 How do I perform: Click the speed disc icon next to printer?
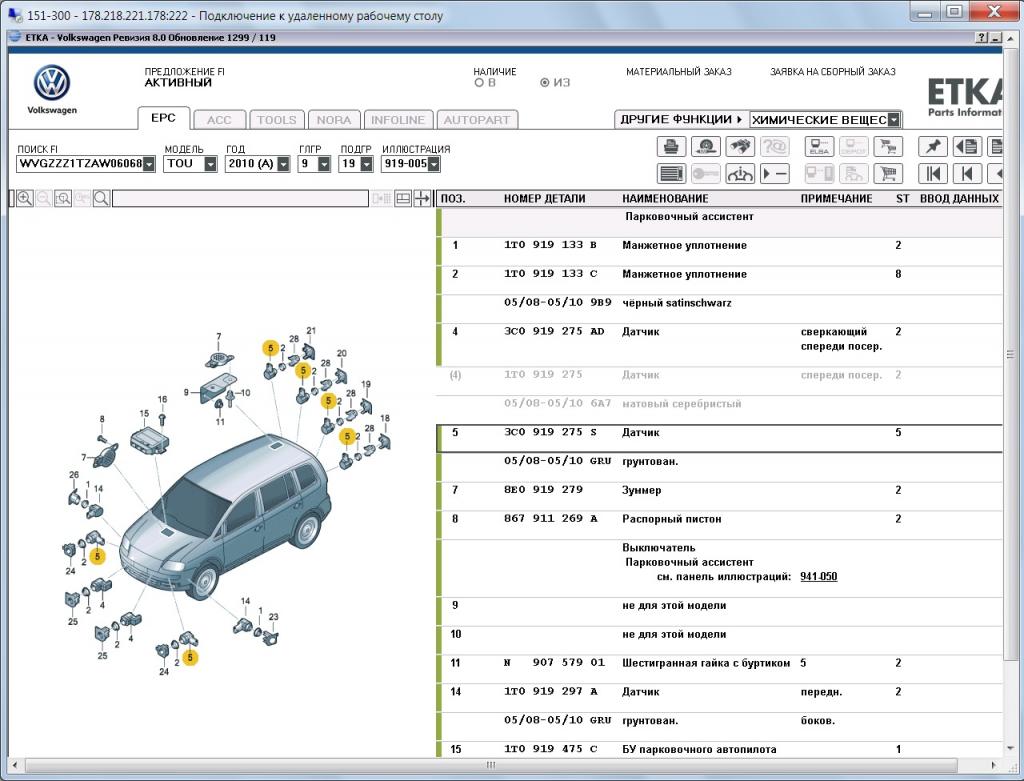705,146
